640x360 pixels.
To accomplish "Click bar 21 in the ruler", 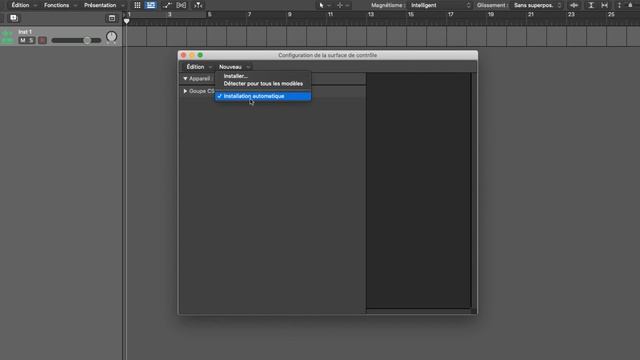I will tap(531, 14).
